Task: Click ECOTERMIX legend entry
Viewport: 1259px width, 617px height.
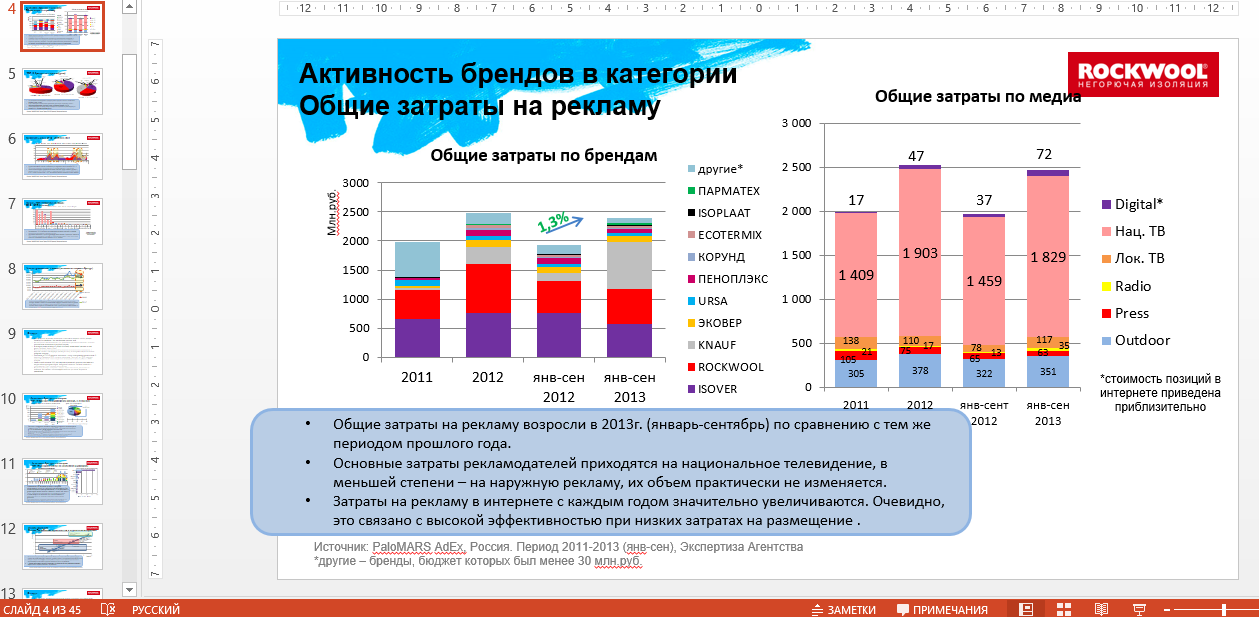Action: (x=724, y=234)
